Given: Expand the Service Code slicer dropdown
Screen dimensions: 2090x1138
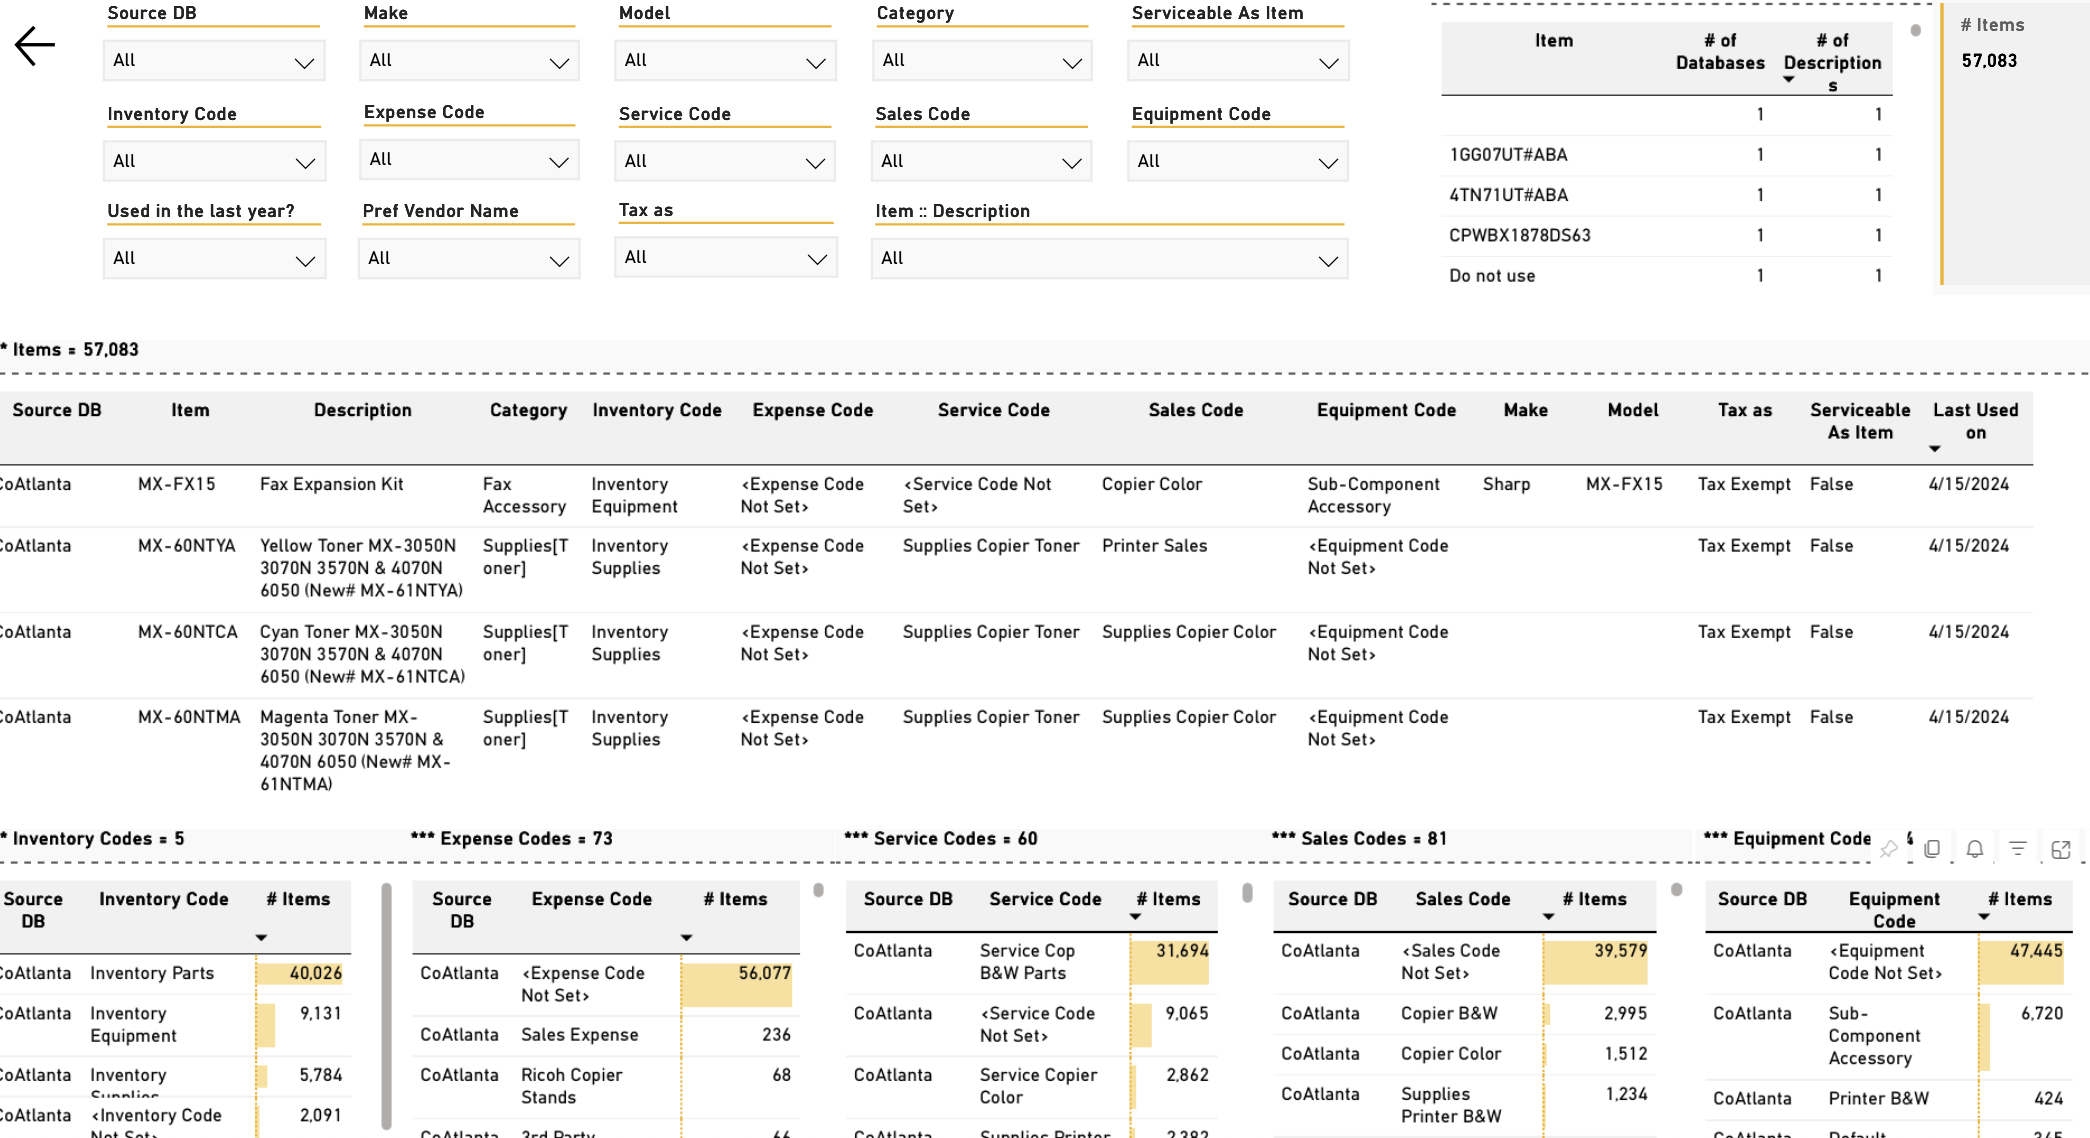Looking at the screenshot, I should tap(725, 162).
